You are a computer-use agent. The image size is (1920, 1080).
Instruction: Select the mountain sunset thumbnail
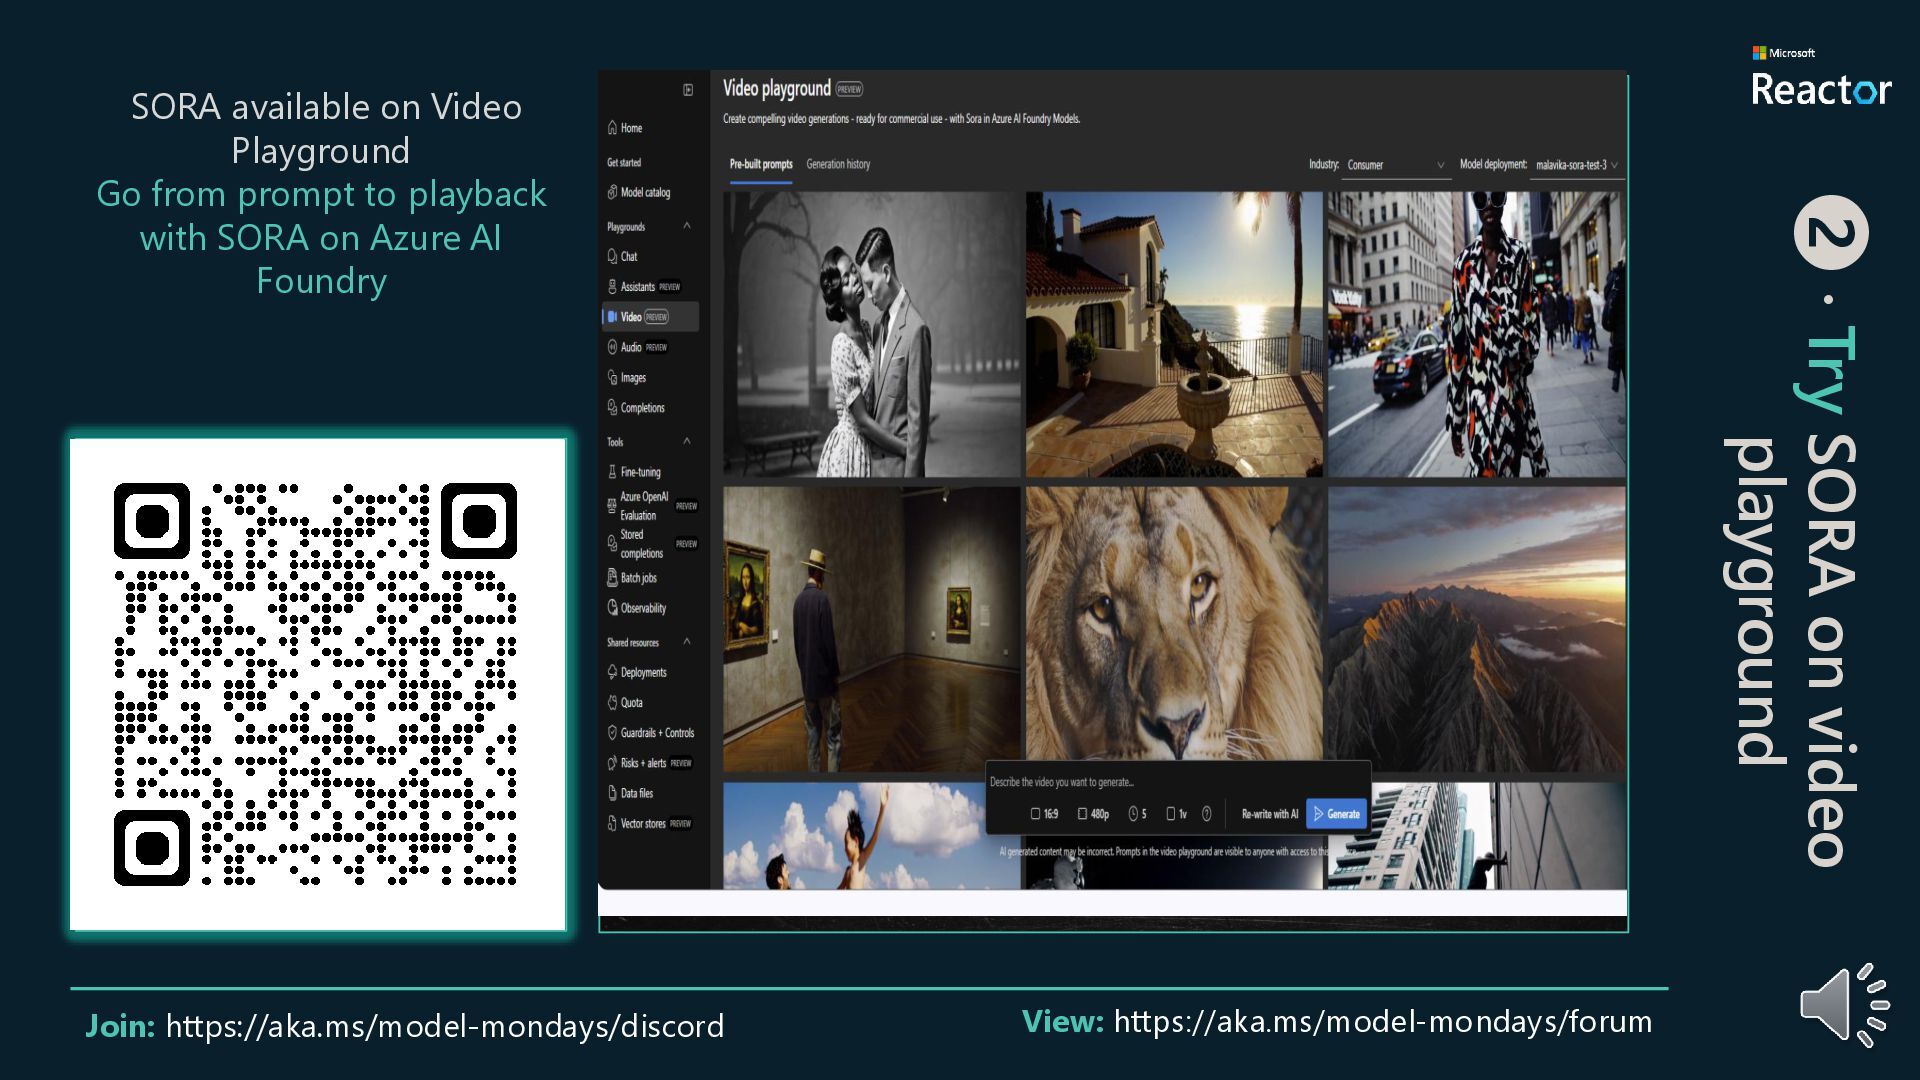tap(1476, 629)
